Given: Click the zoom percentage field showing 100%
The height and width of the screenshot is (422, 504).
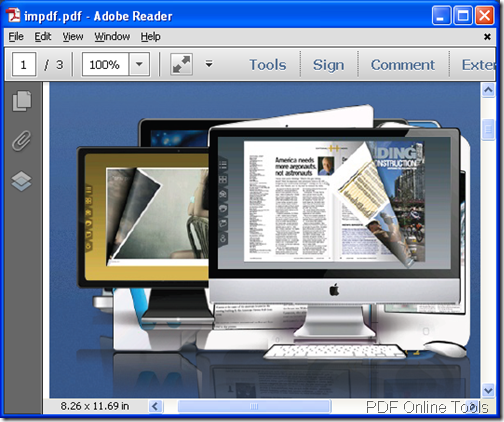Looking at the screenshot, I should [105, 64].
